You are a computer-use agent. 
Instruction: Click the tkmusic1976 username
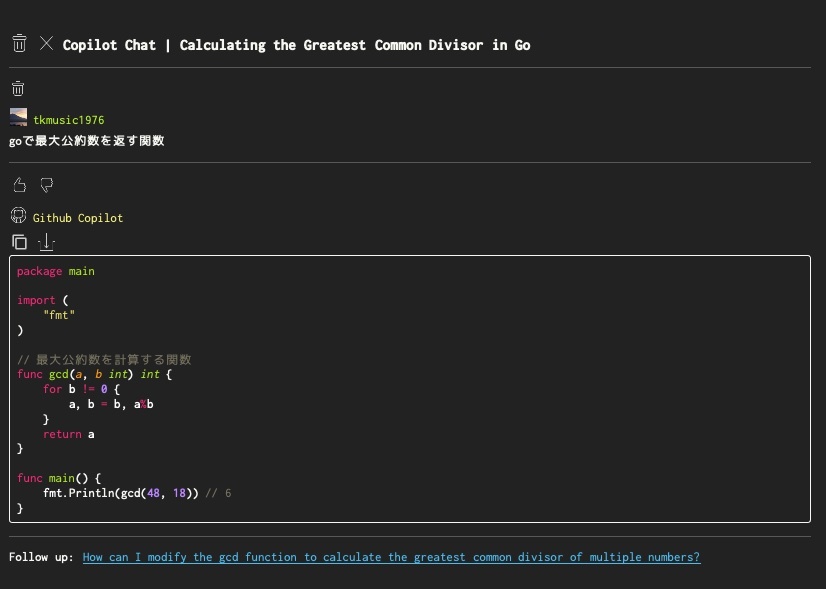(68, 120)
